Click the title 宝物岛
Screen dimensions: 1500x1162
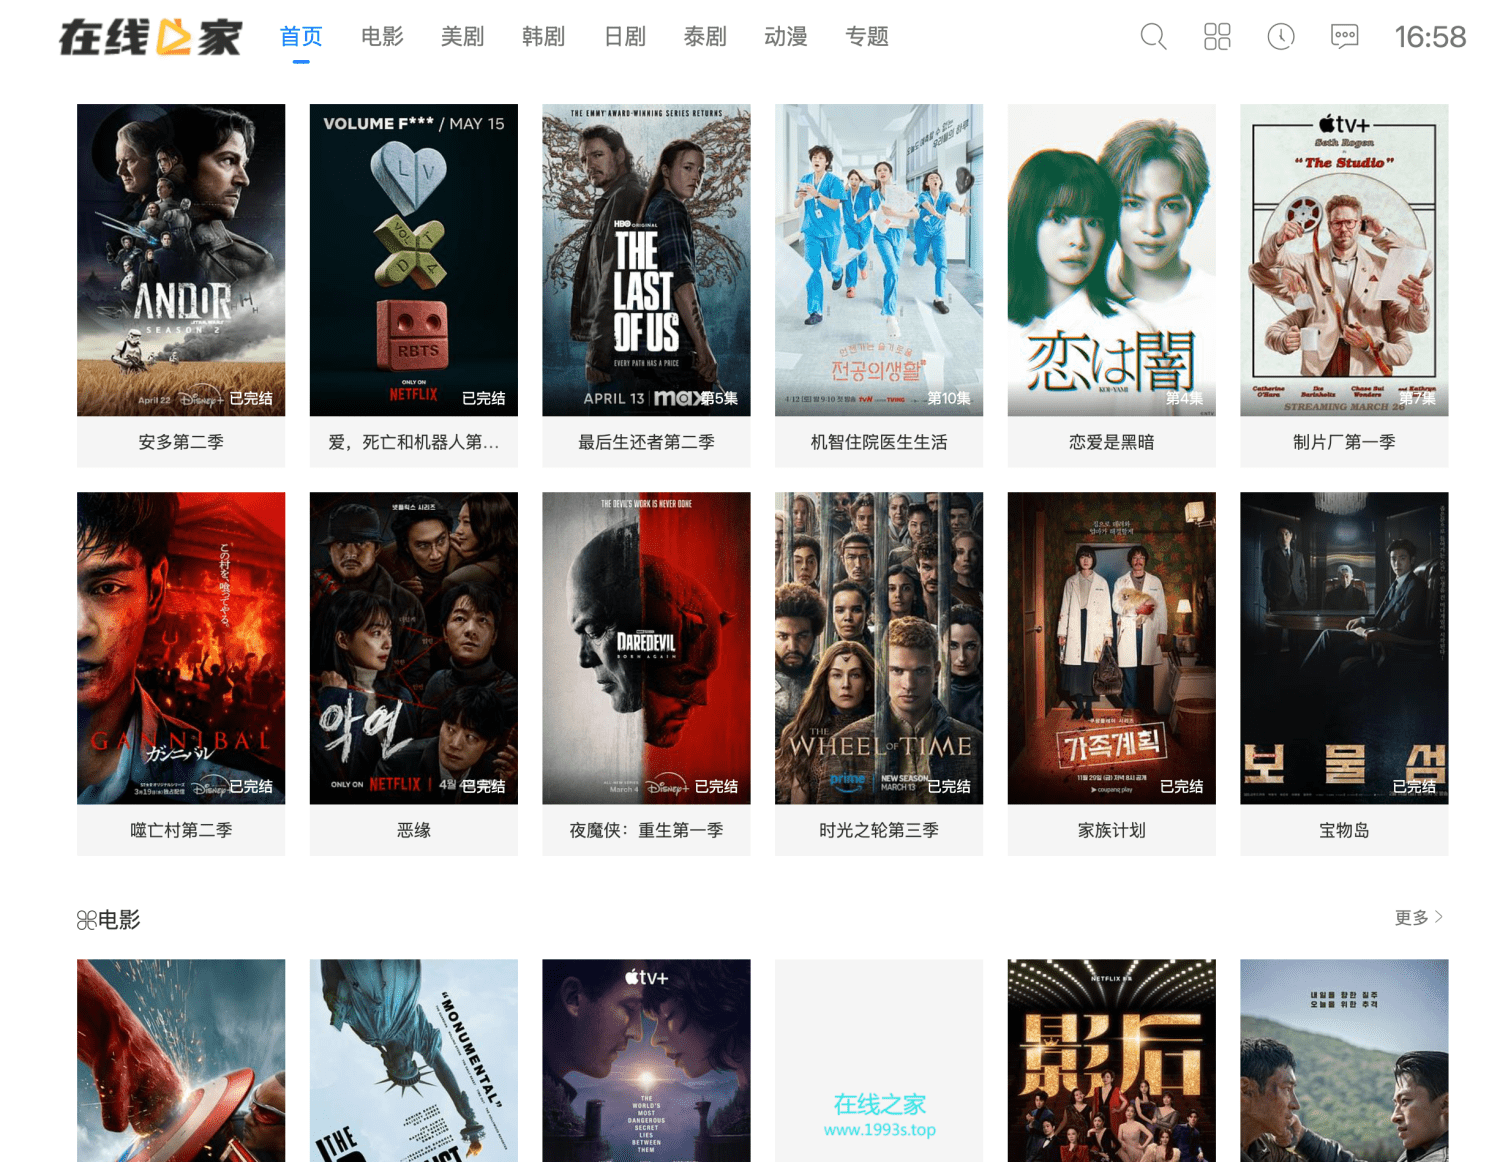(1344, 830)
